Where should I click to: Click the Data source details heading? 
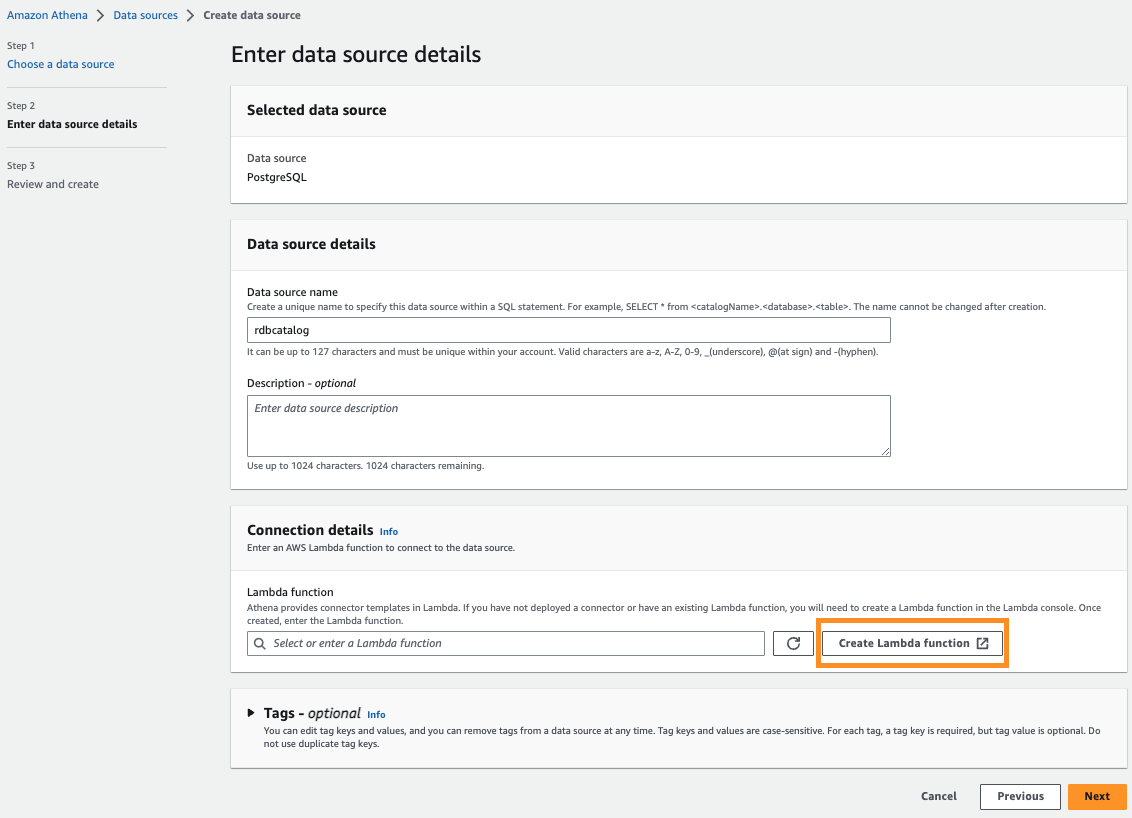click(311, 244)
